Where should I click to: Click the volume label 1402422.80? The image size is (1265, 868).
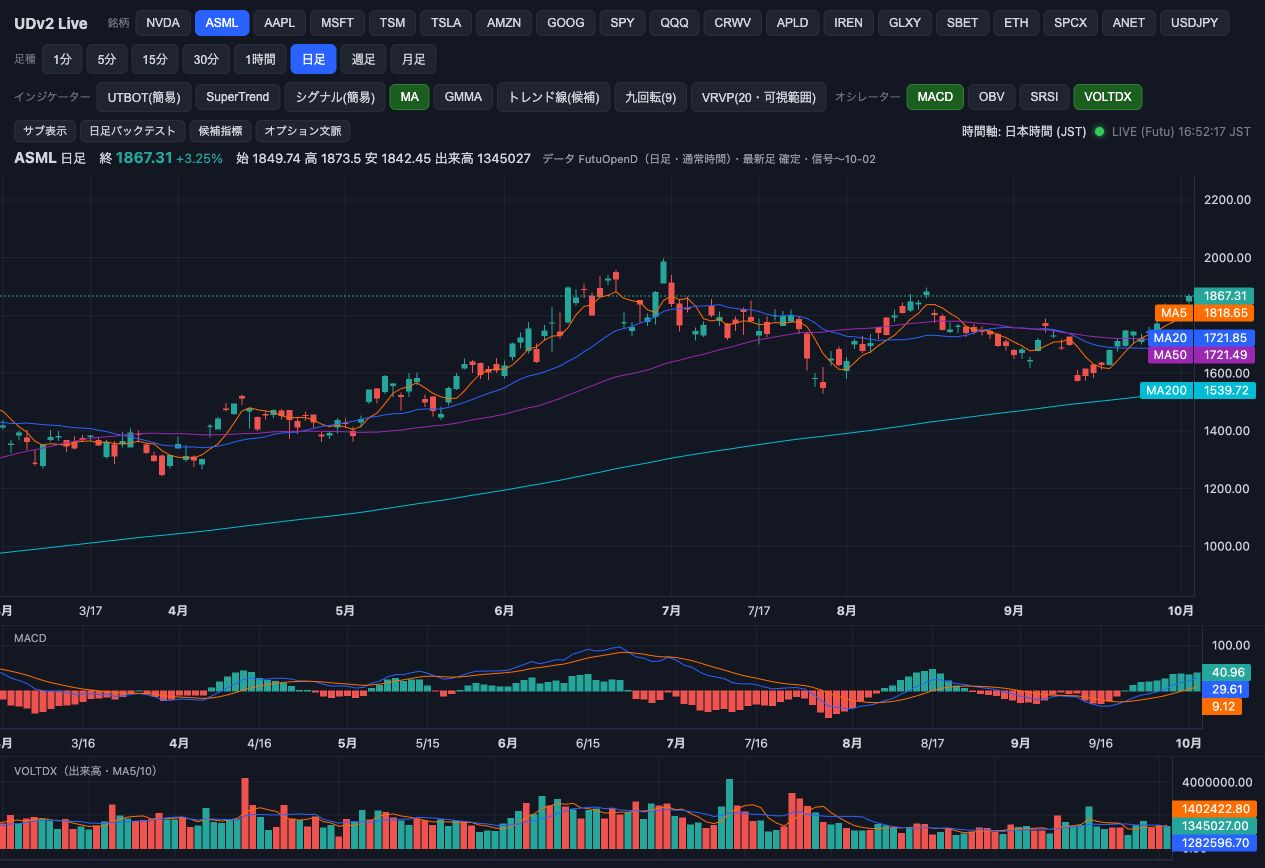click(1214, 808)
